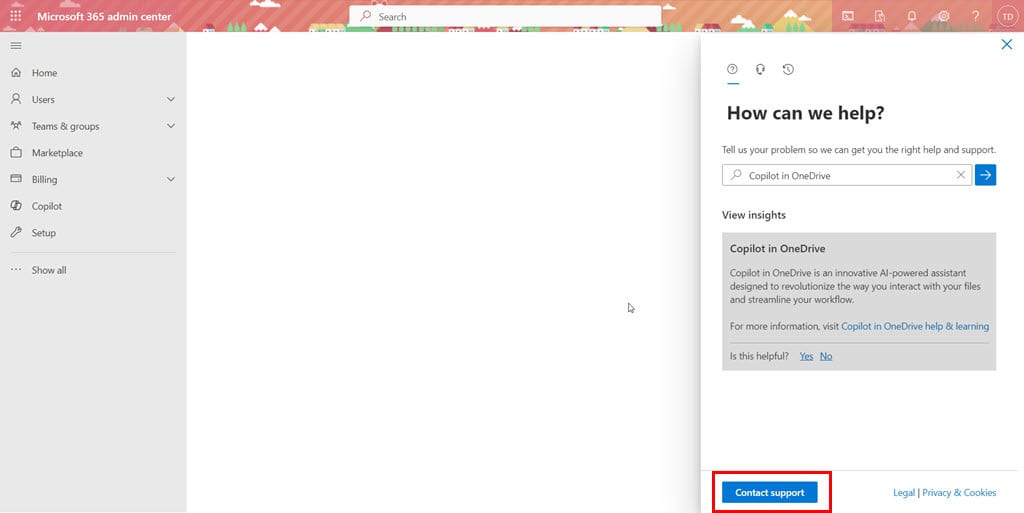The height and width of the screenshot is (513, 1024).
Task: Click the Contact support button
Action: (x=769, y=493)
